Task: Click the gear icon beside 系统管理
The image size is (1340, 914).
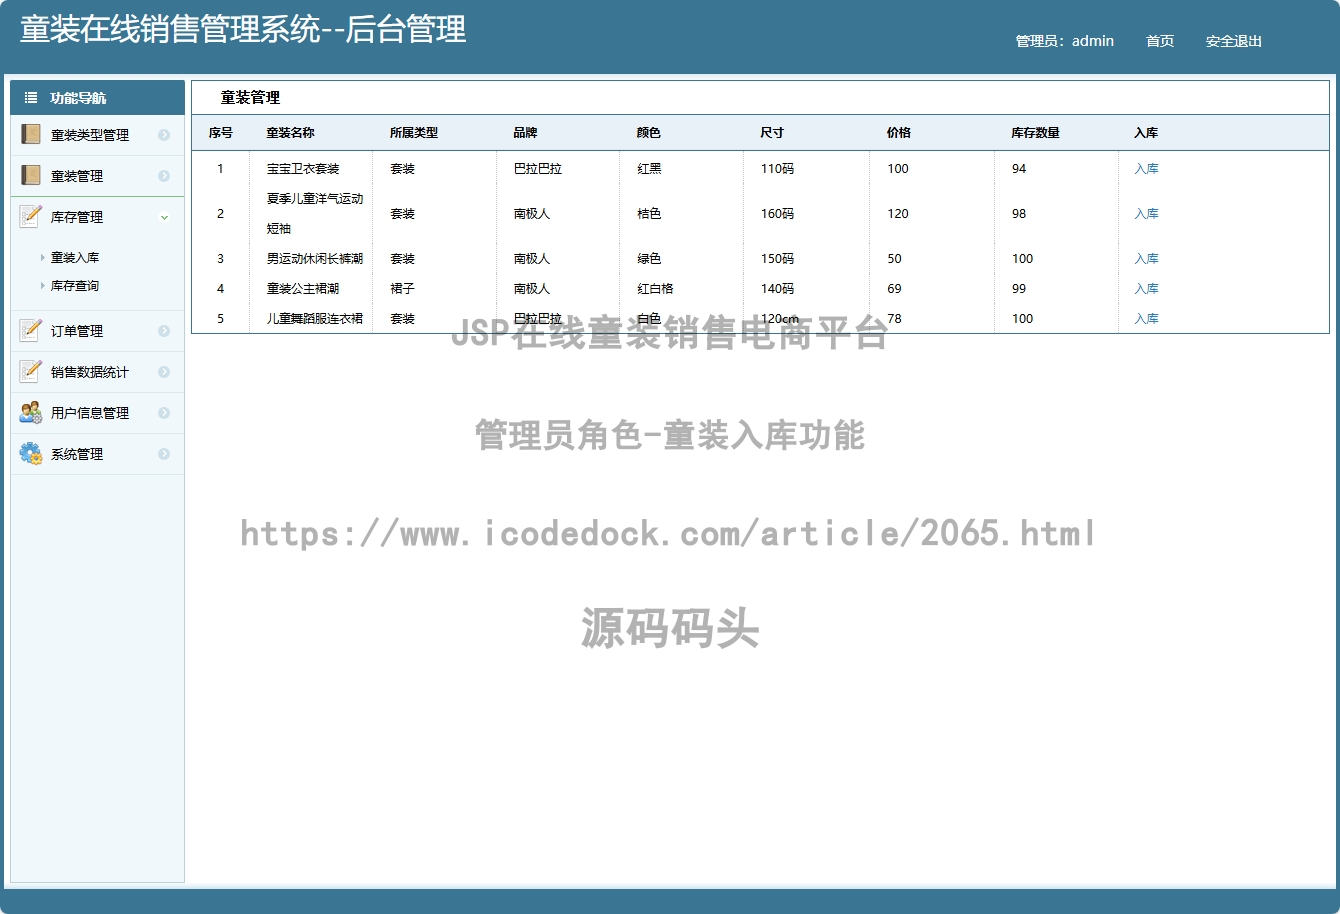Action: [x=30, y=453]
